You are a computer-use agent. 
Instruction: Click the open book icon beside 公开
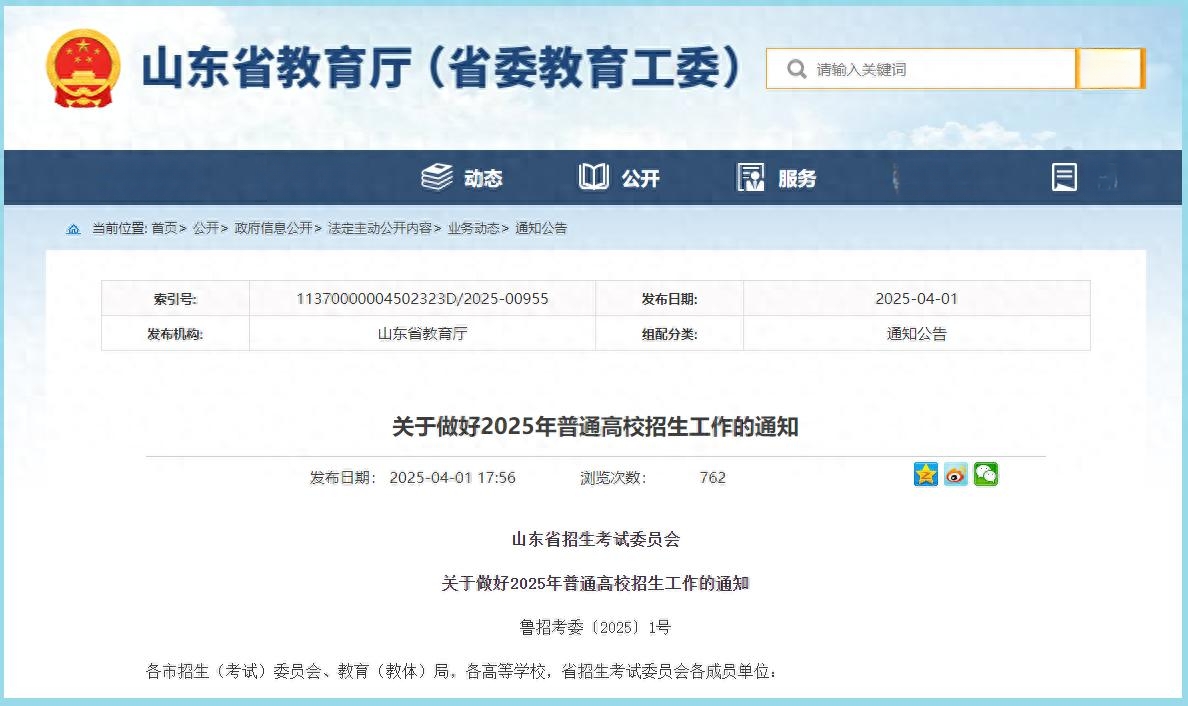click(x=594, y=177)
